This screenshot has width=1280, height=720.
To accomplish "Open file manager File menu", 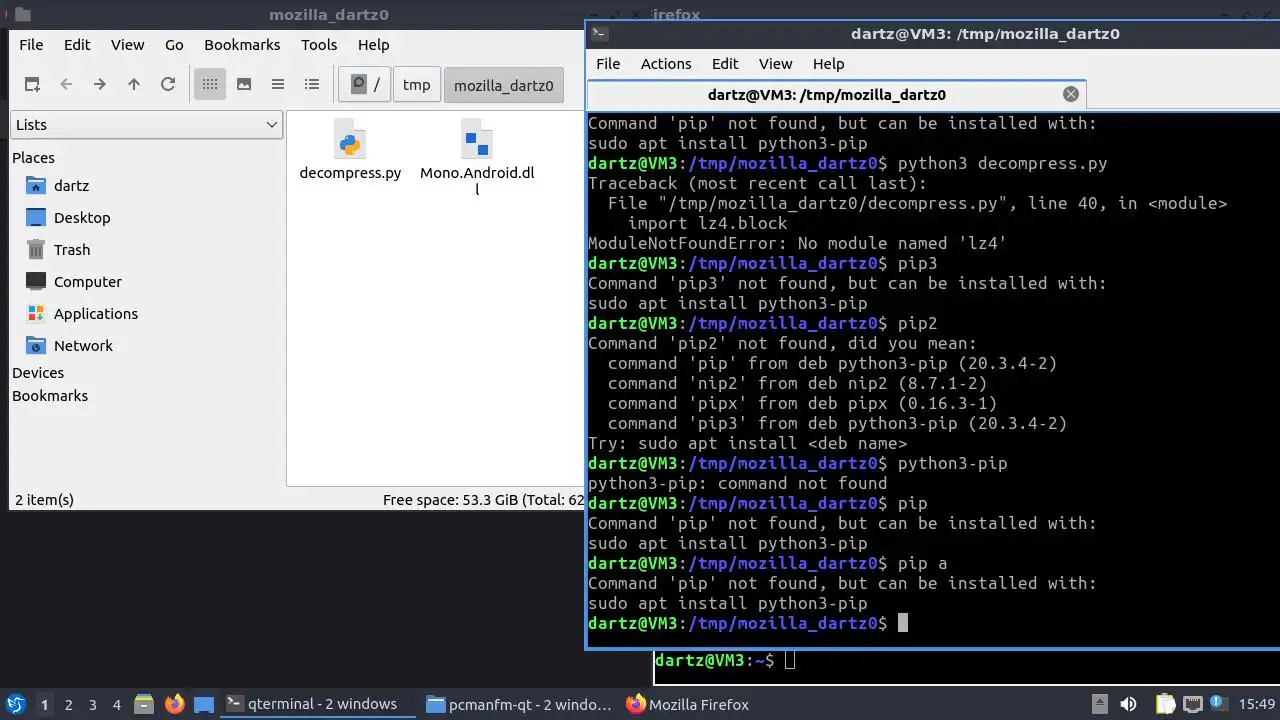I will pyautogui.click(x=31, y=45).
